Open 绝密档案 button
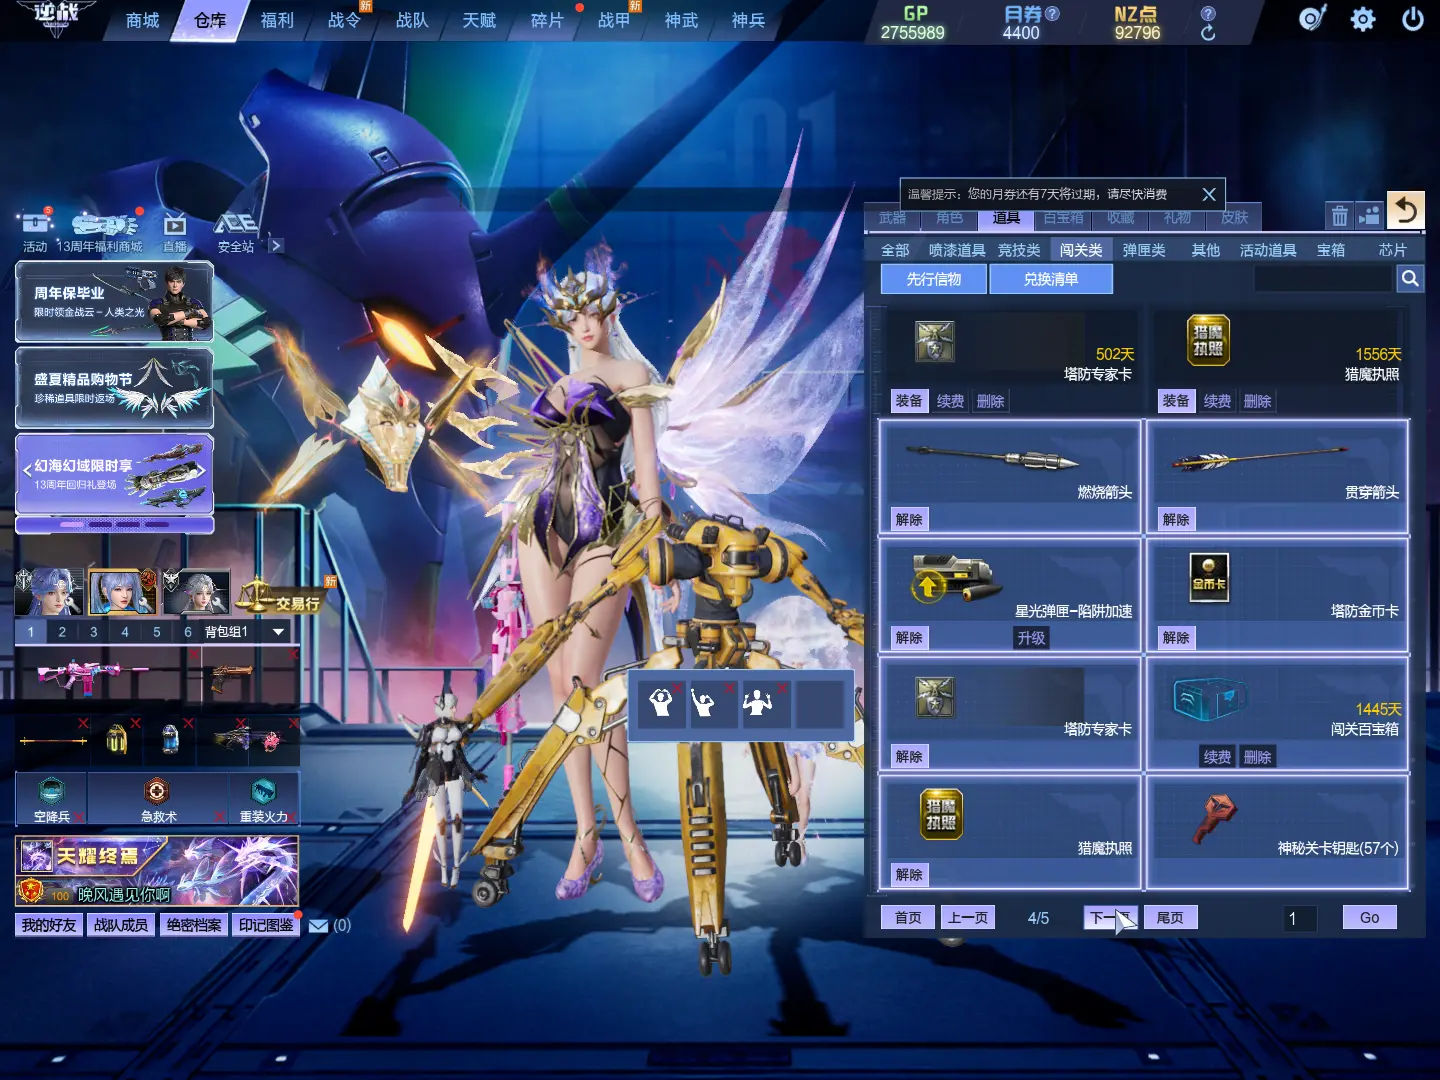The width and height of the screenshot is (1440, 1080). click(194, 925)
